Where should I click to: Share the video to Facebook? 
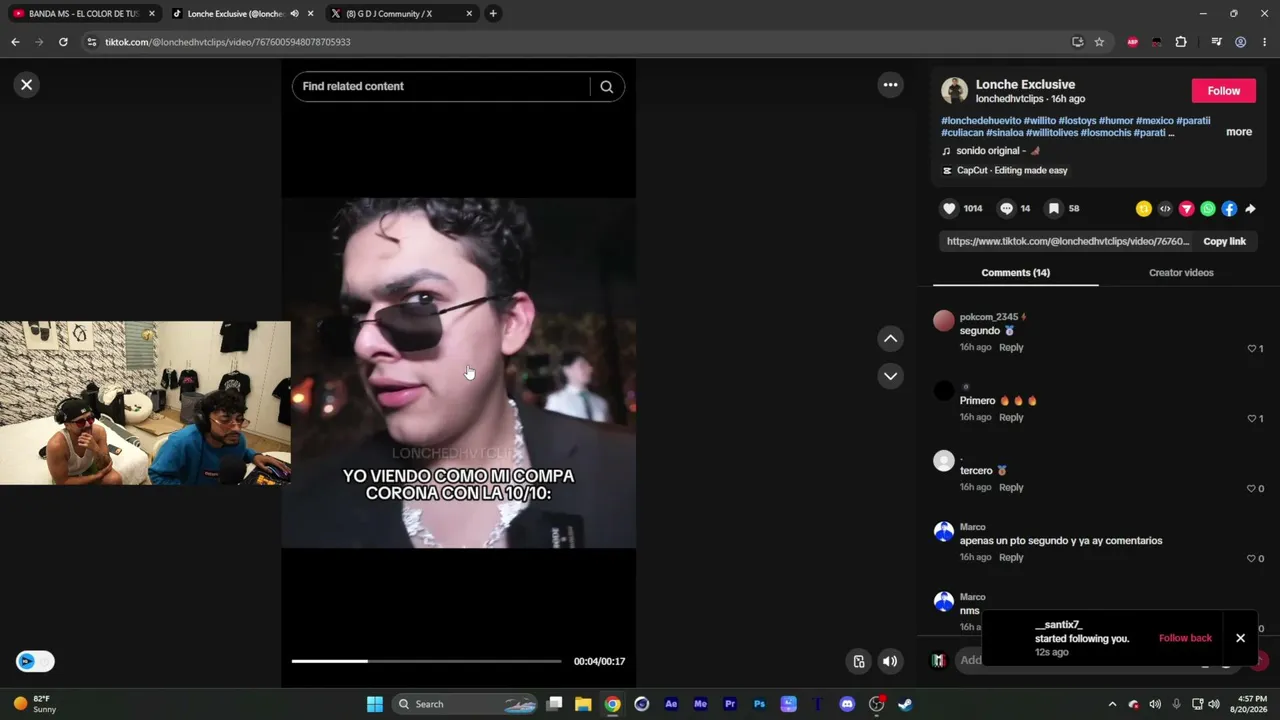(x=1229, y=209)
